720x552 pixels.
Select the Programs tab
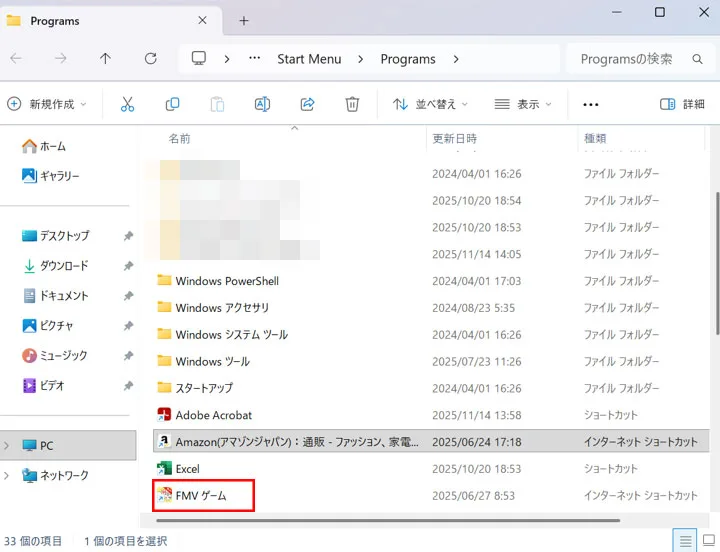click(106, 21)
